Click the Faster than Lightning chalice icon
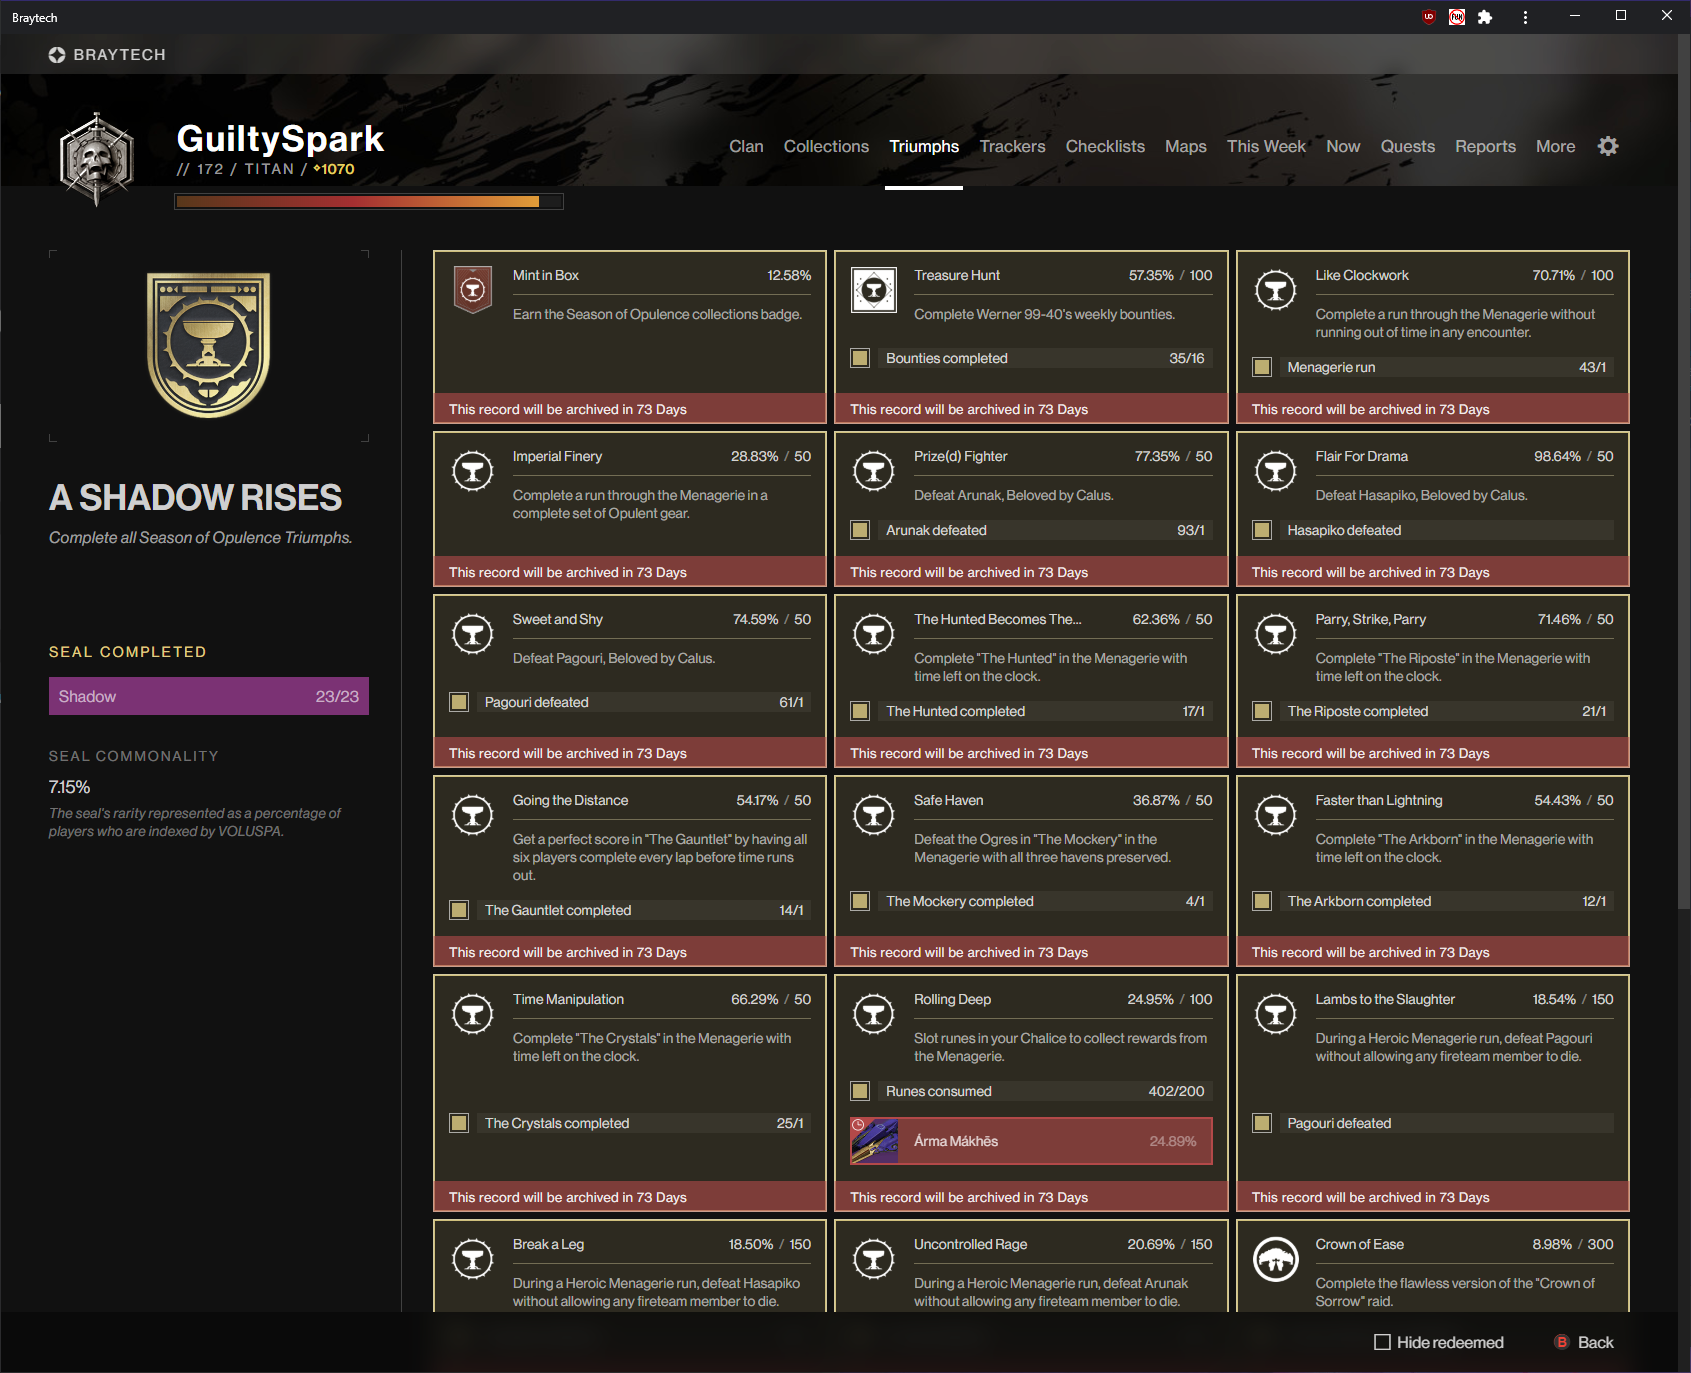This screenshot has width=1691, height=1373. coord(1276,815)
